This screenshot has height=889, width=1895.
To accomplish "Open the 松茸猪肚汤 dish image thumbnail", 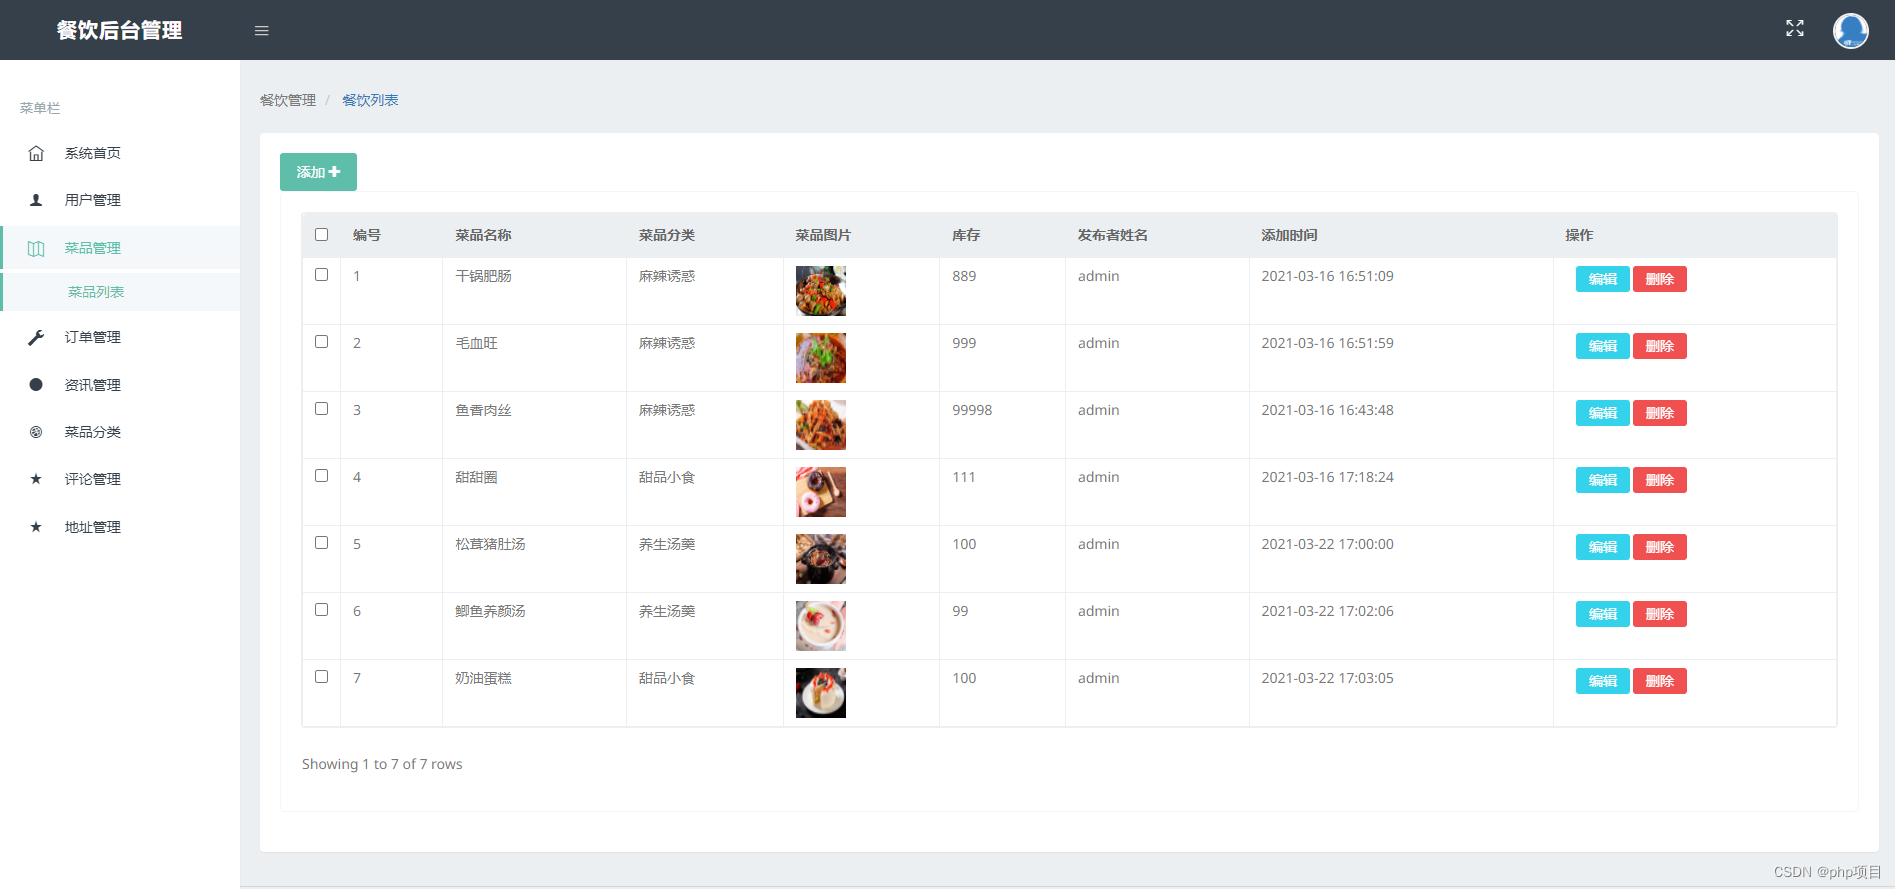I will (x=821, y=559).
